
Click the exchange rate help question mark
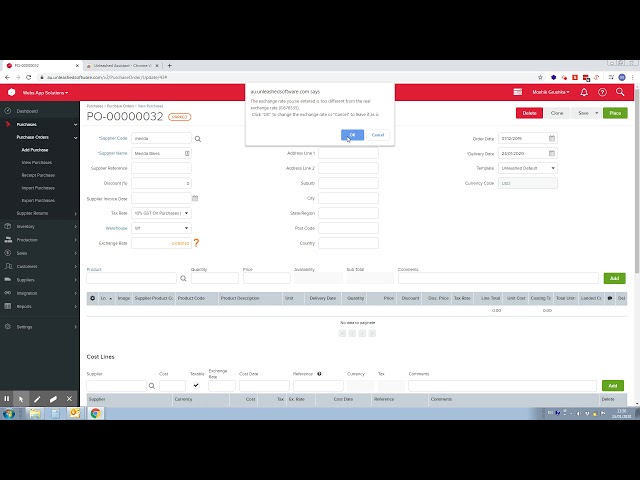(196, 243)
